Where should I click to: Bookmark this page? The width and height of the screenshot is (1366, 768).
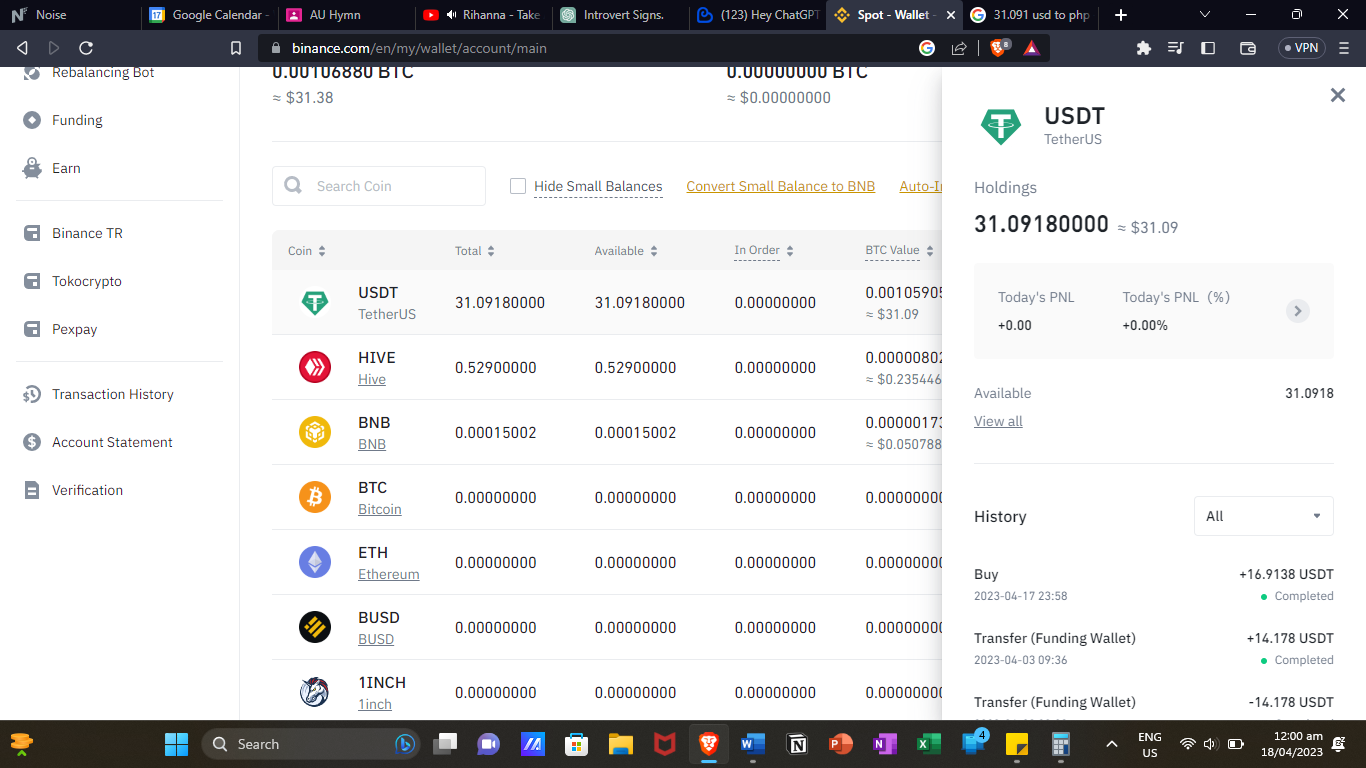point(236,48)
